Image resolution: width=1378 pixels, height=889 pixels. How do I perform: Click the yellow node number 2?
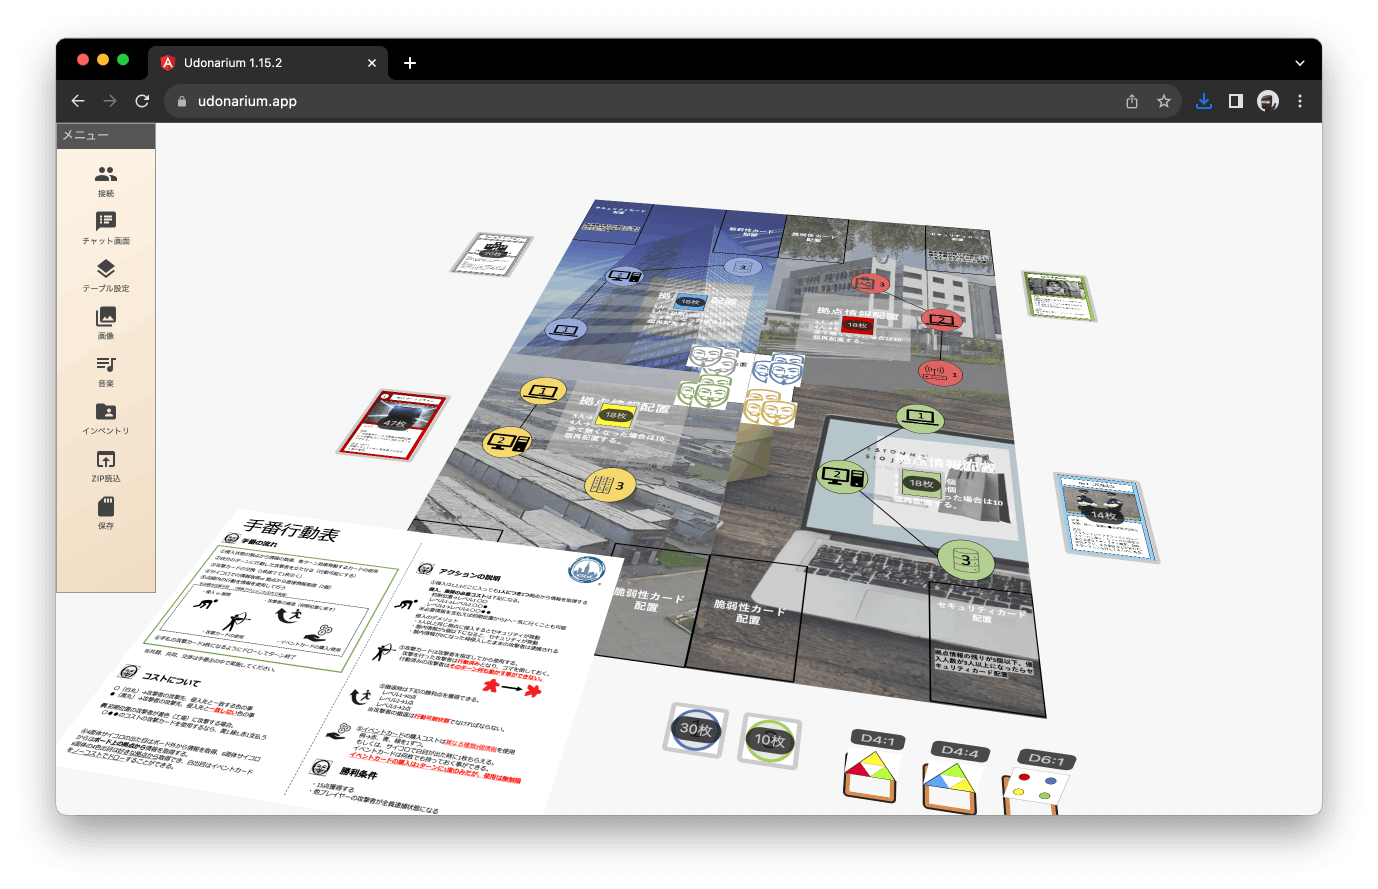click(507, 441)
